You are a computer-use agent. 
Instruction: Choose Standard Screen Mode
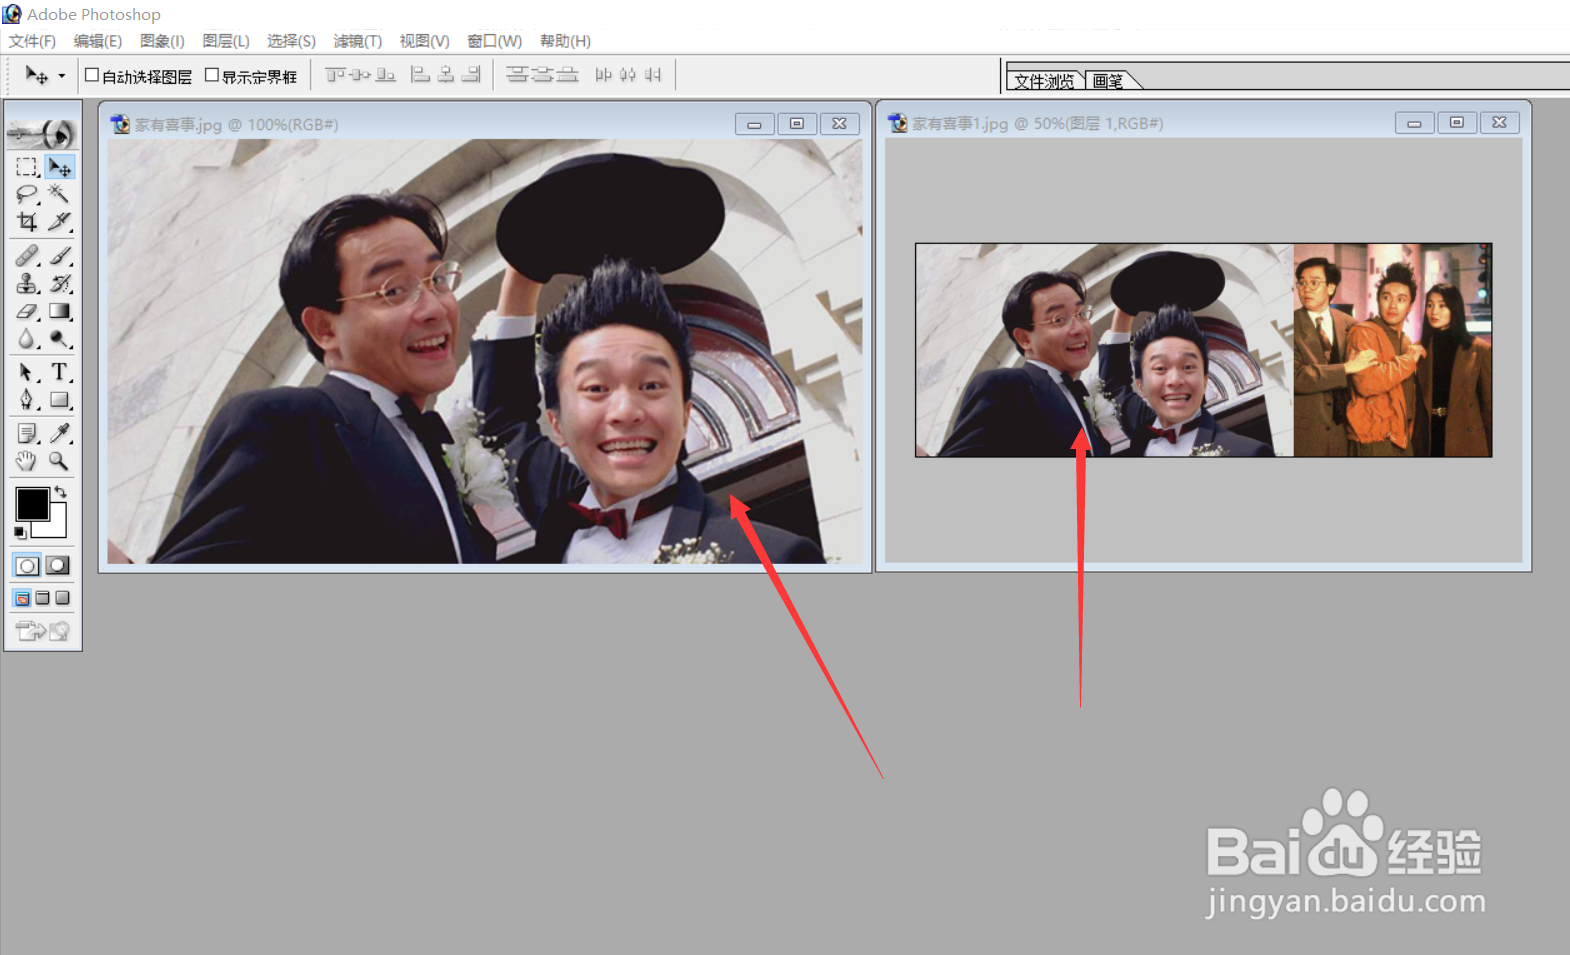pyautogui.click(x=22, y=598)
